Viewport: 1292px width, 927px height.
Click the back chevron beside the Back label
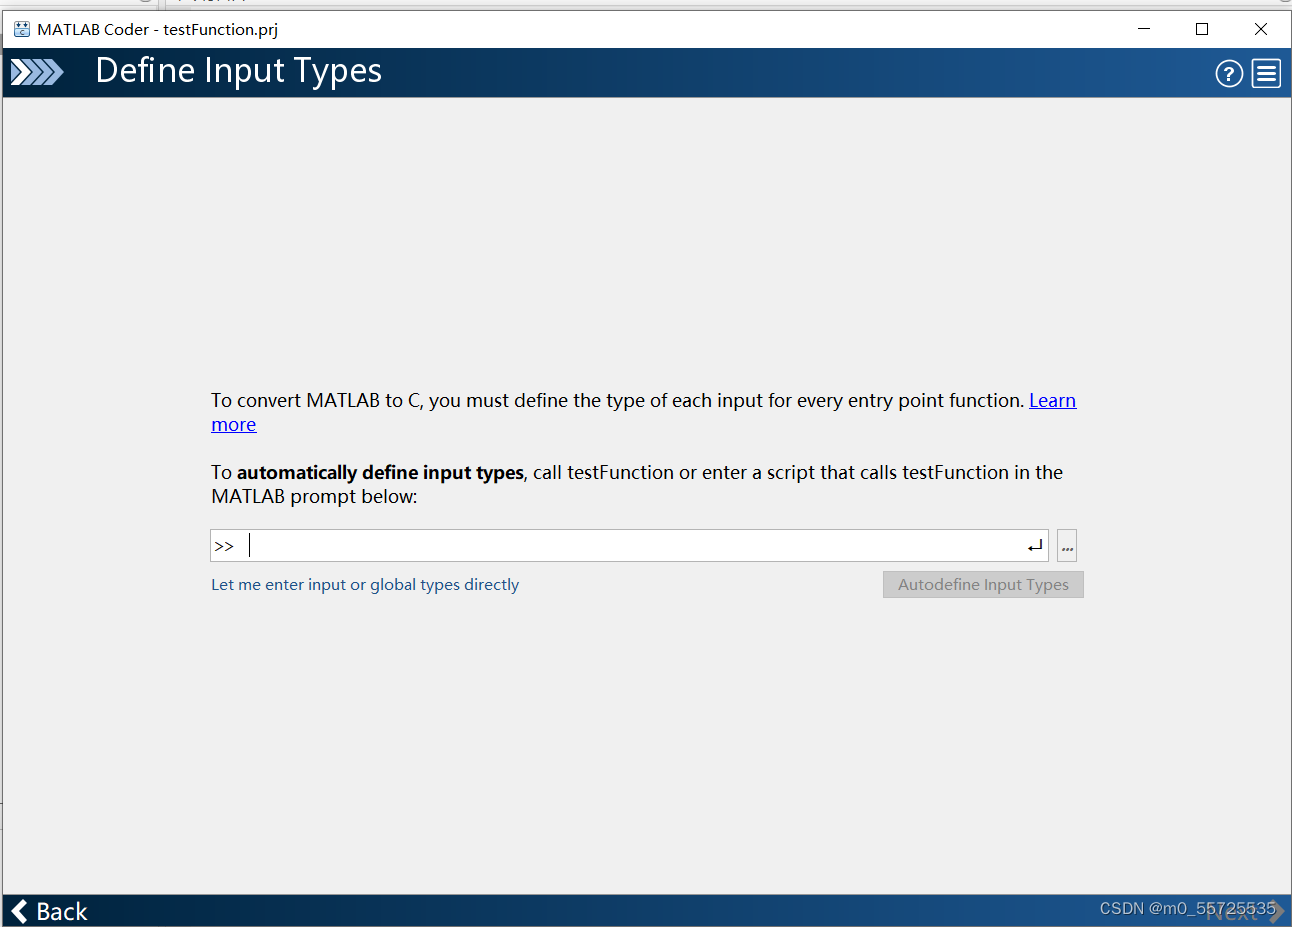(x=17, y=911)
